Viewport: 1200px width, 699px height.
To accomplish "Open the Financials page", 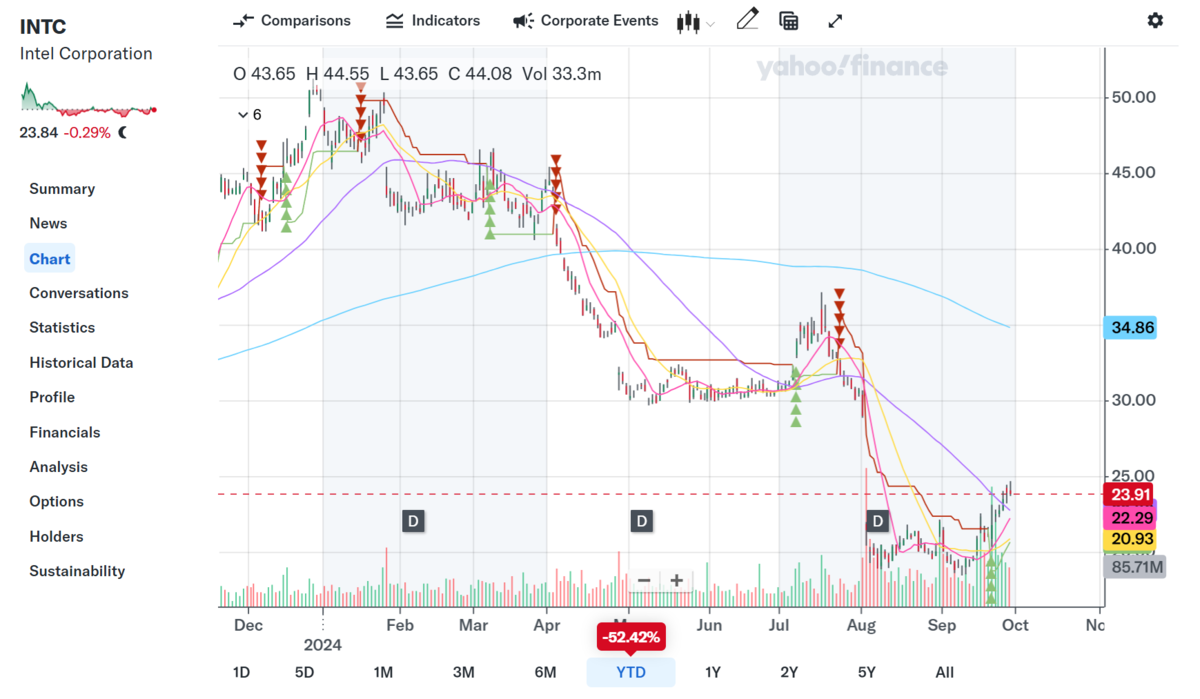I will (x=65, y=433).
